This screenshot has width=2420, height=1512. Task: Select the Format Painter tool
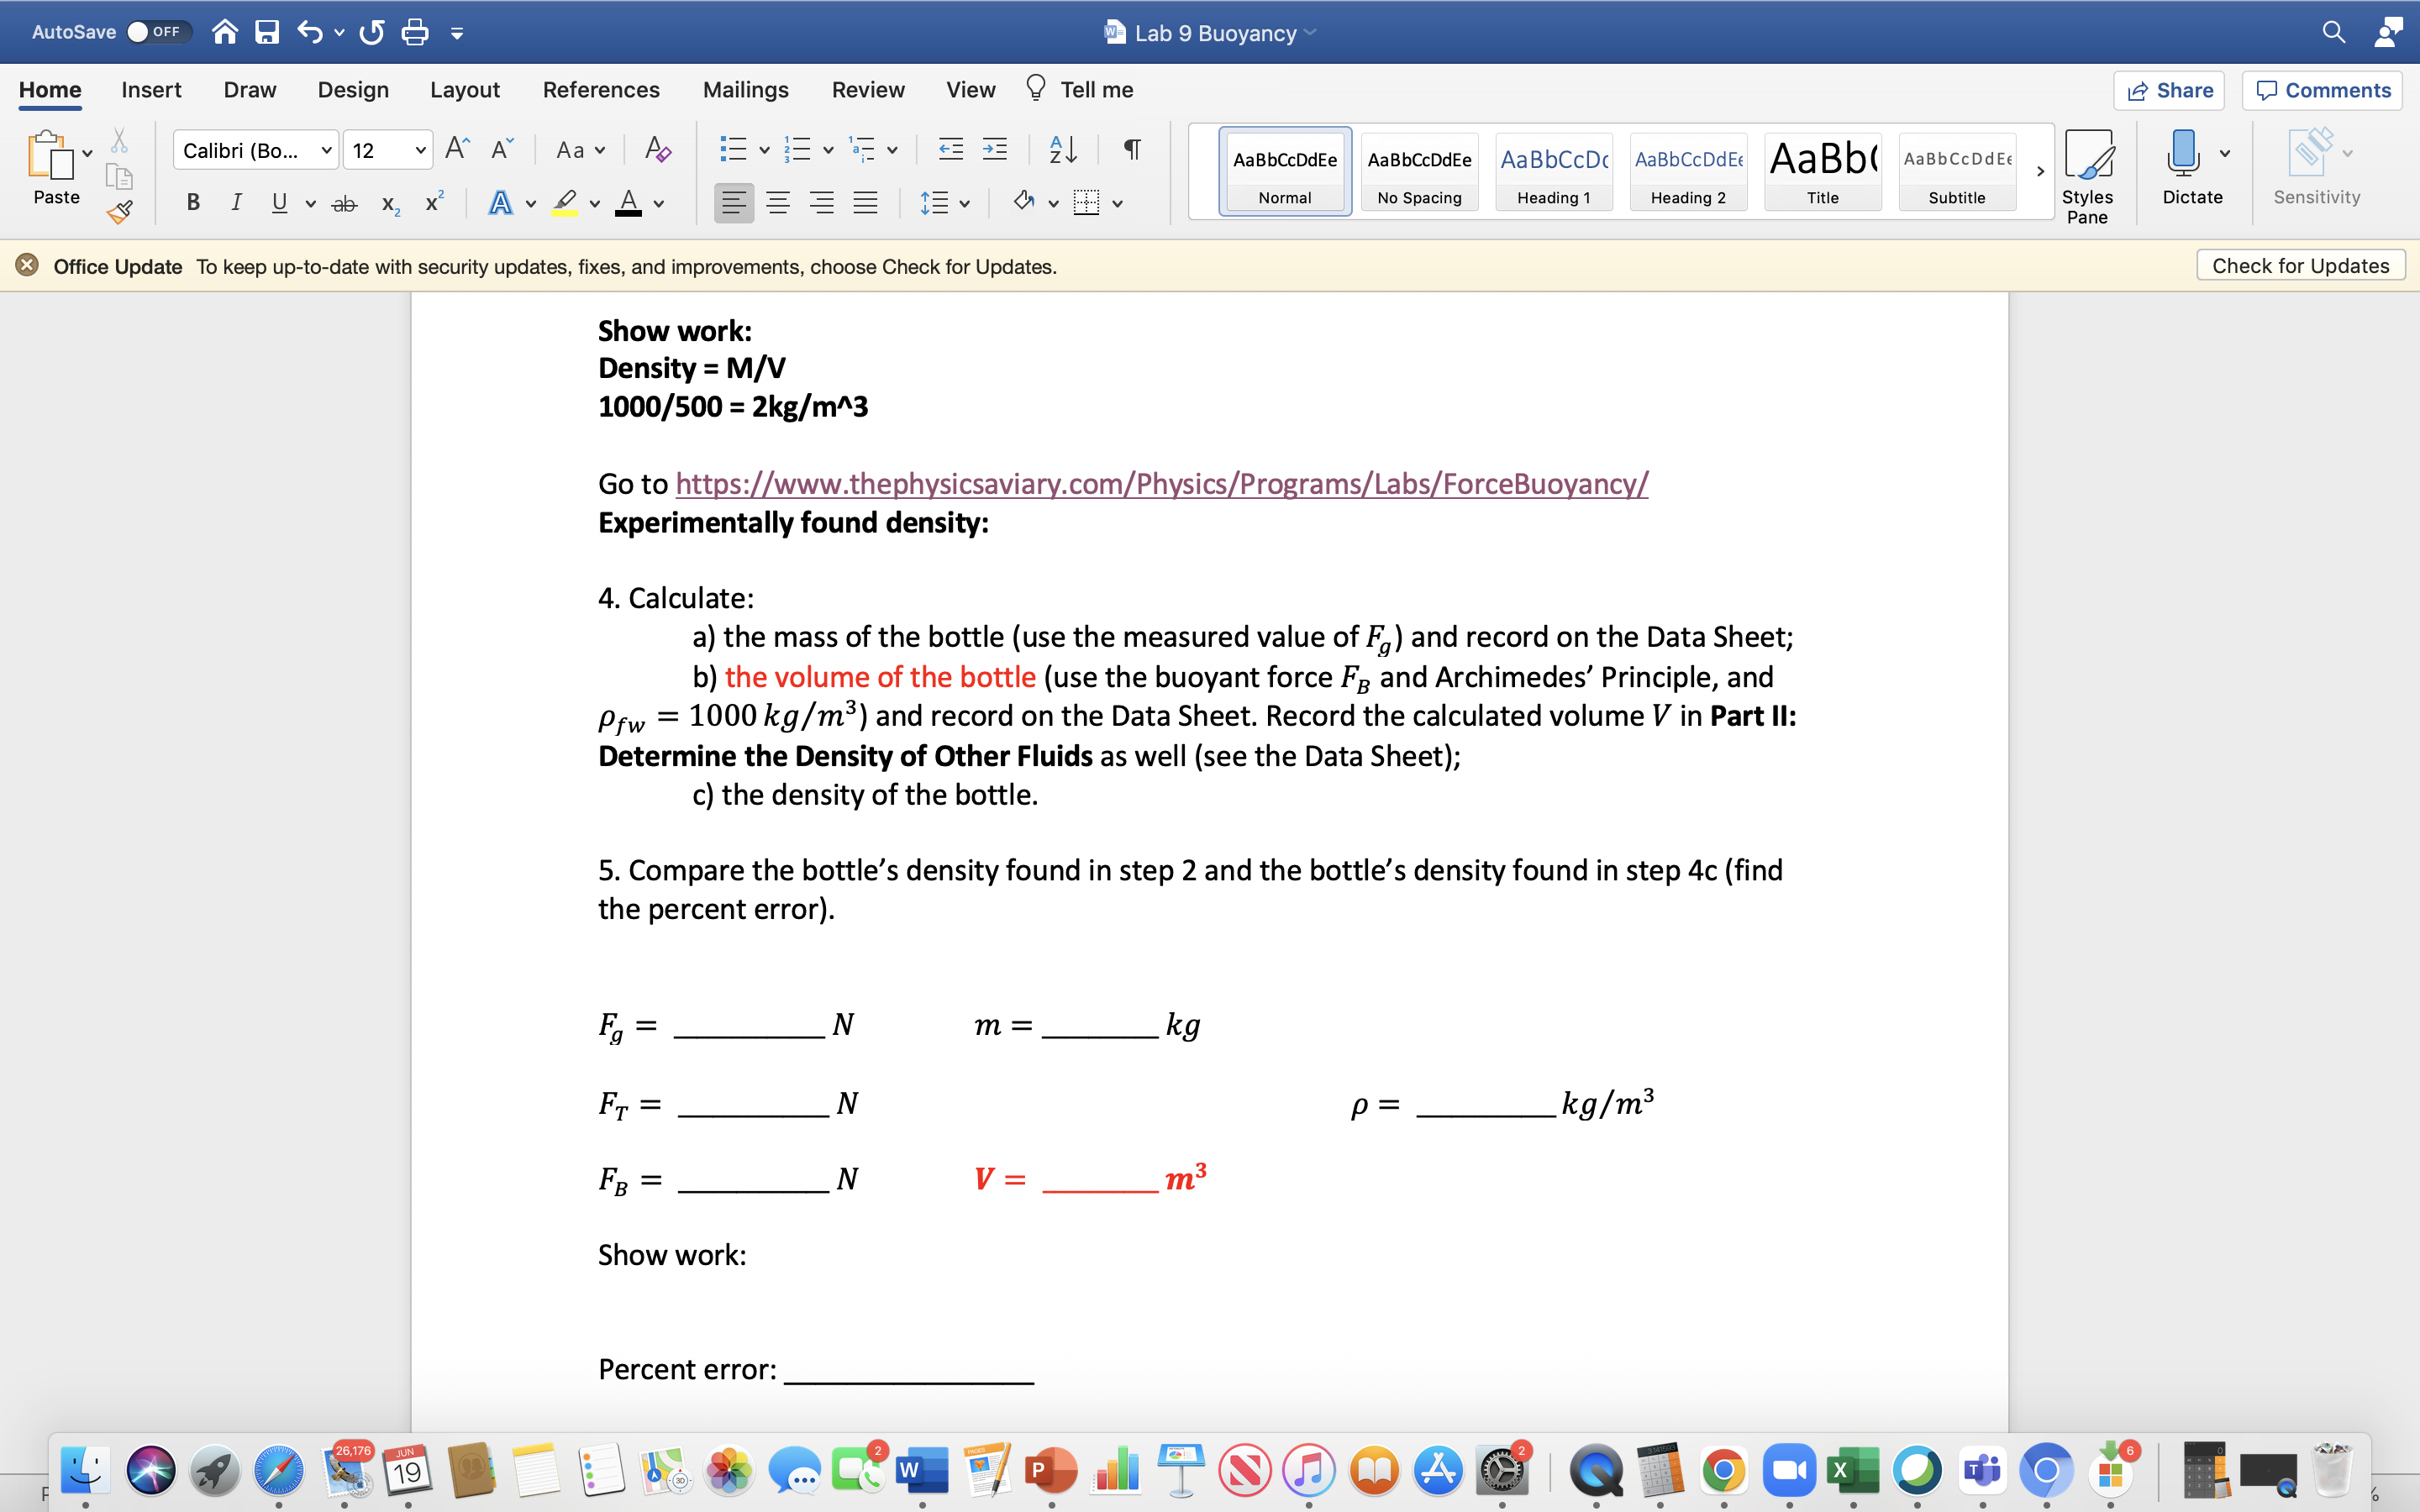[119, 212]
